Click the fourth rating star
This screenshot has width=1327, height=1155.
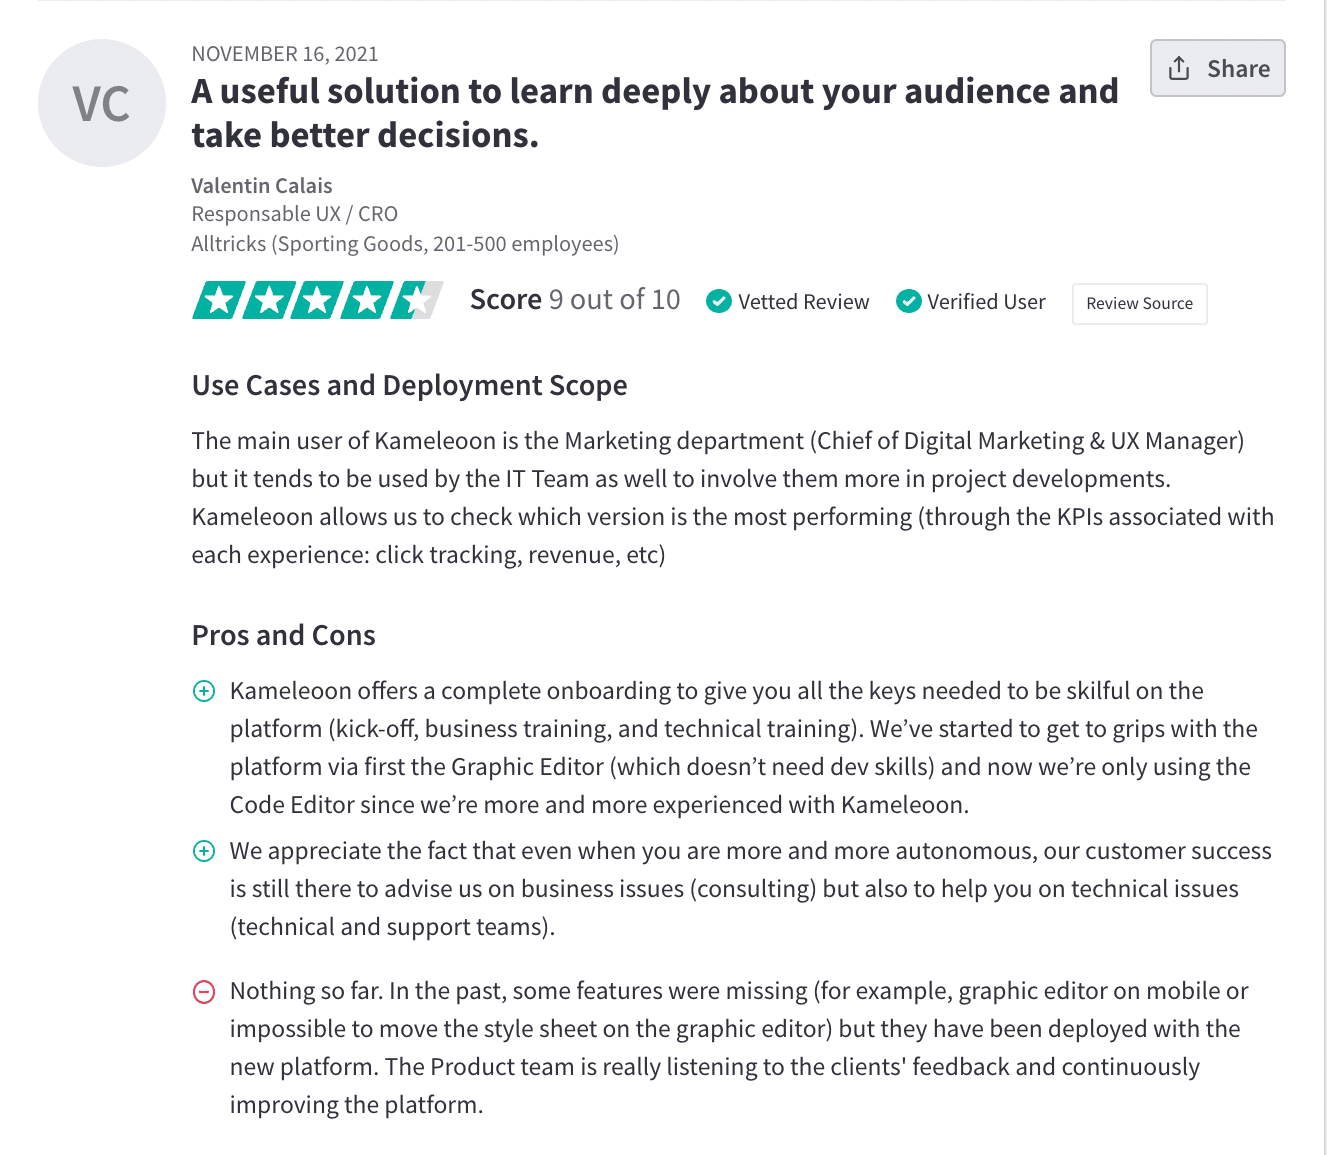click(x=366, y=300)
